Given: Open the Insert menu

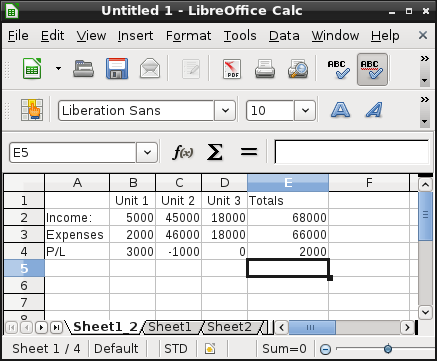Looking at the screenshot, I should [135, 35].
